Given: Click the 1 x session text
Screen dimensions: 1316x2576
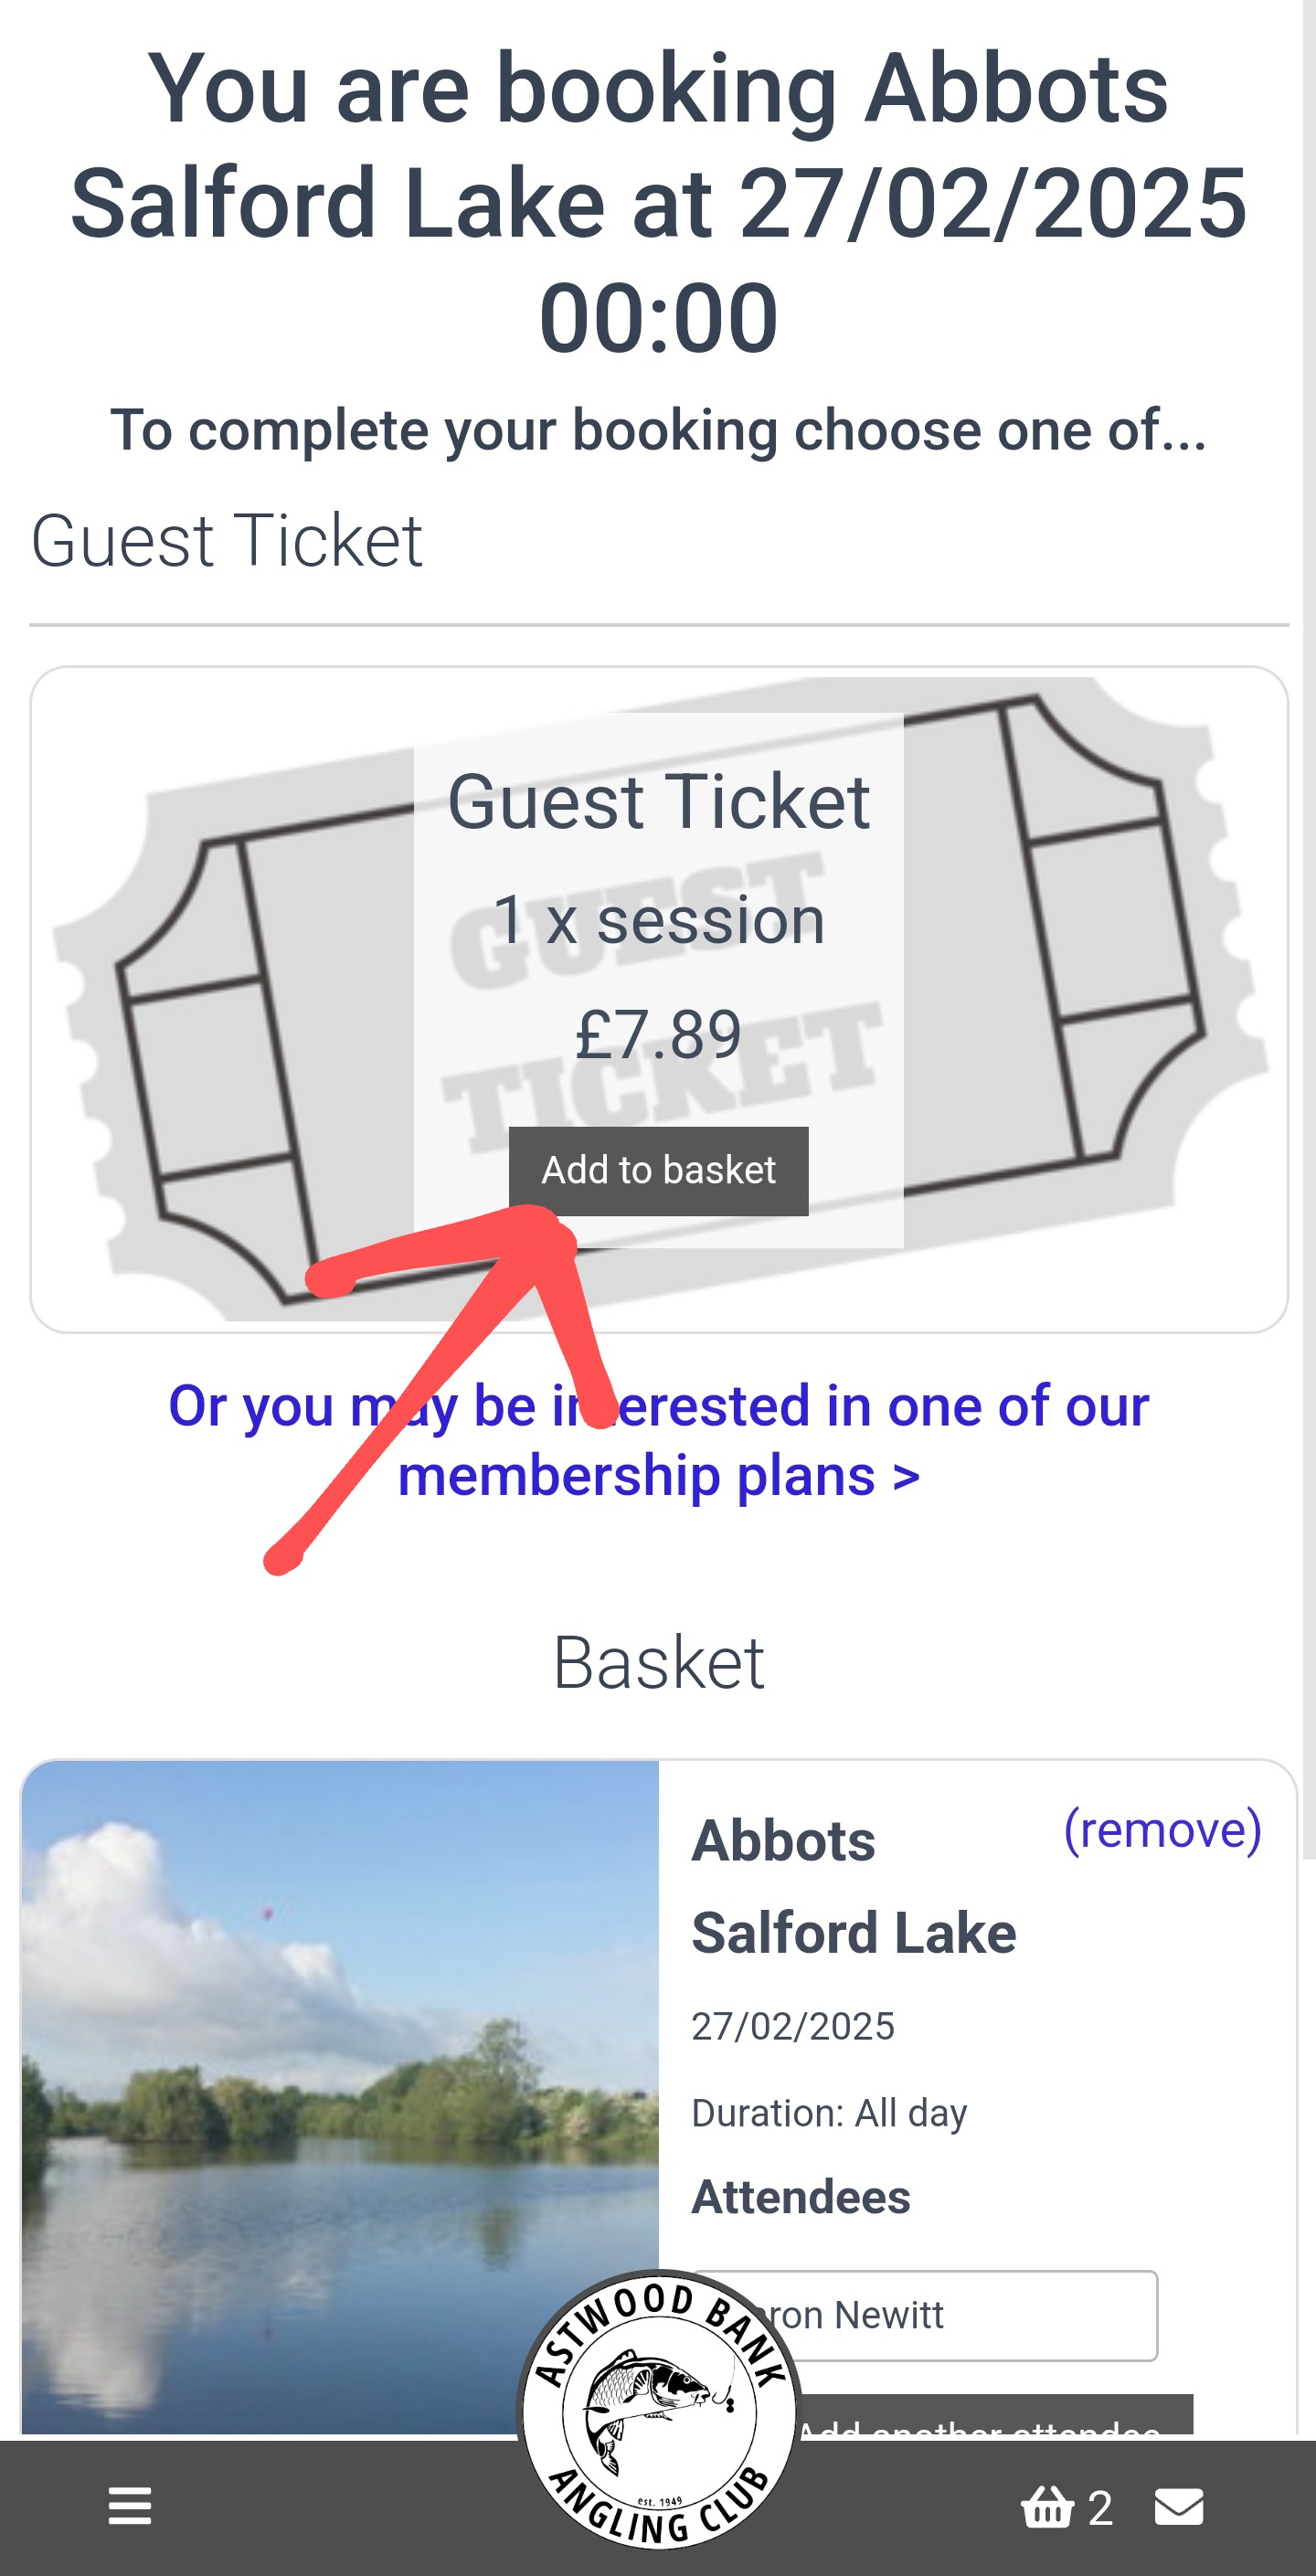Looking at the screenshot, I should 658,920.
